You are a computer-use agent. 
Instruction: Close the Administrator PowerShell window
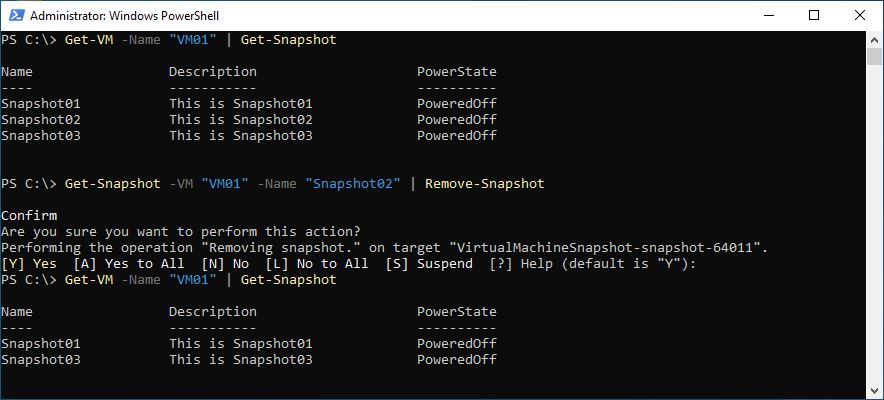[x=860, y=16]
